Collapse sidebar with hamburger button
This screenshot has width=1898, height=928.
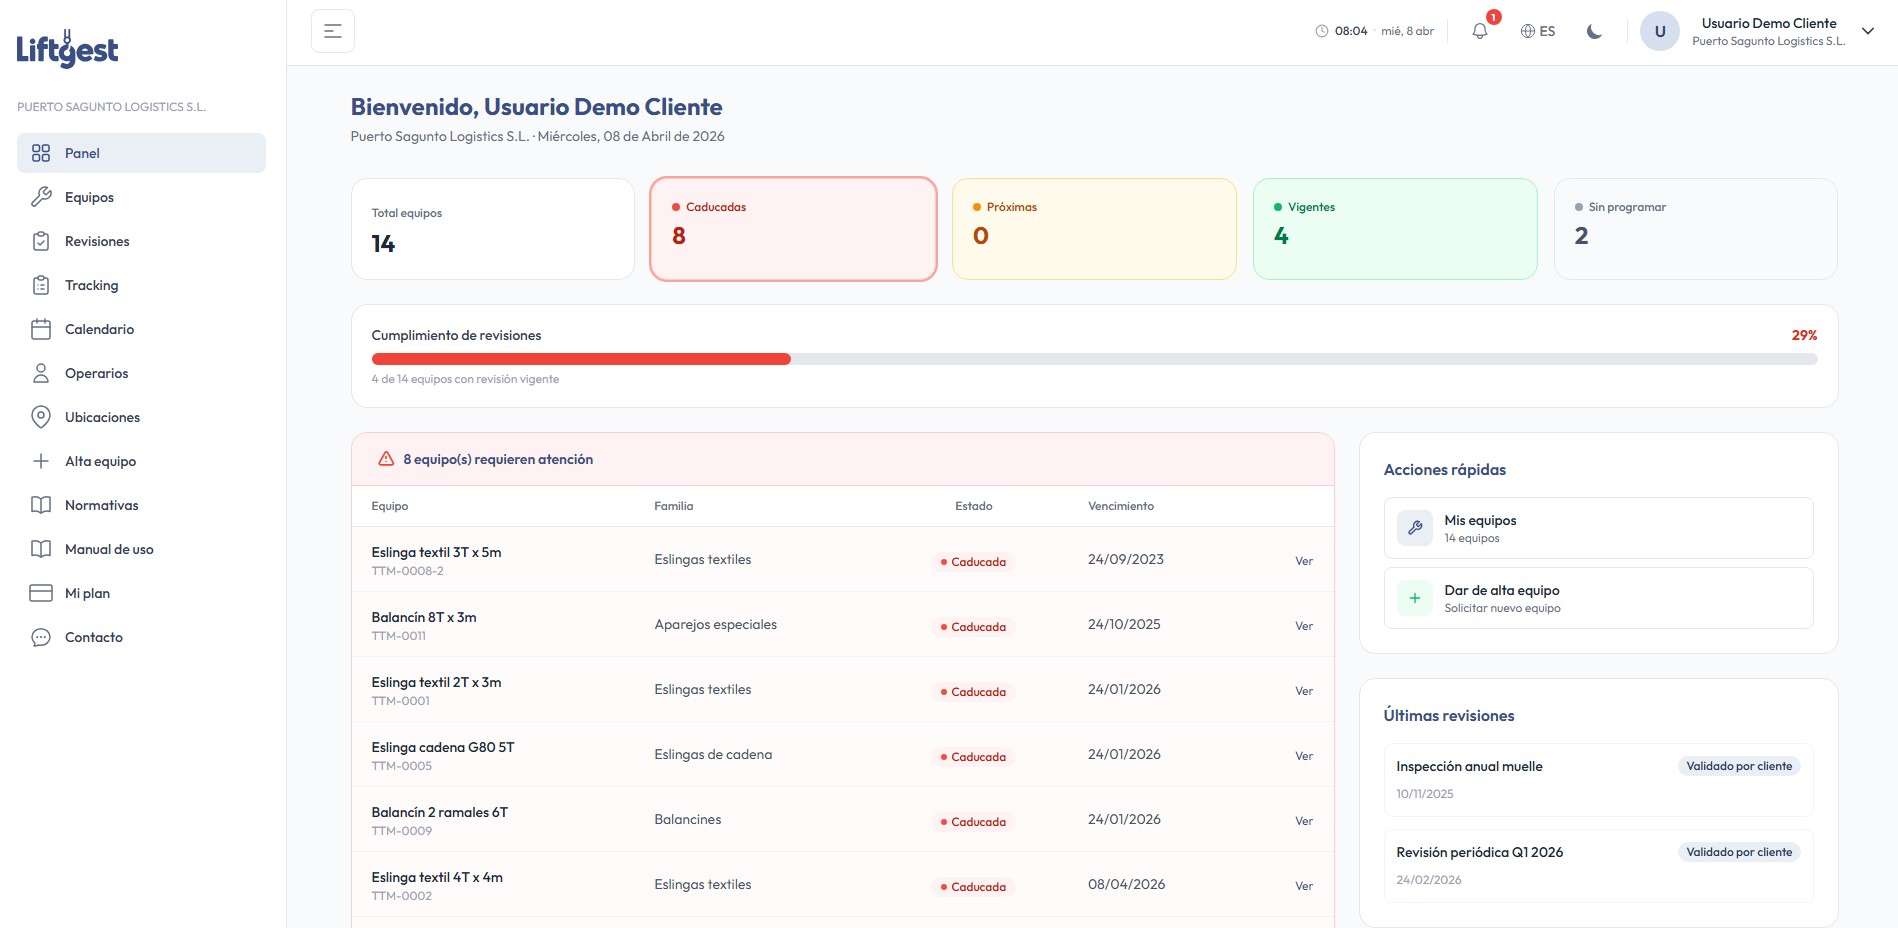tap(333, 31)
